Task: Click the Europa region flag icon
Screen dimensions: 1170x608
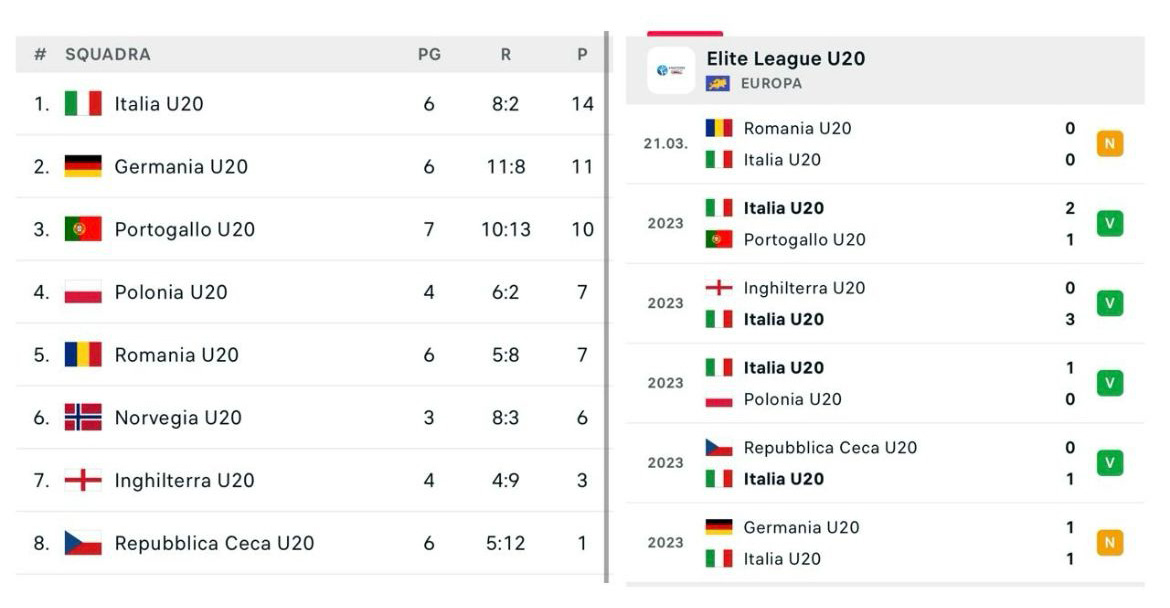Action: (717, 84)
